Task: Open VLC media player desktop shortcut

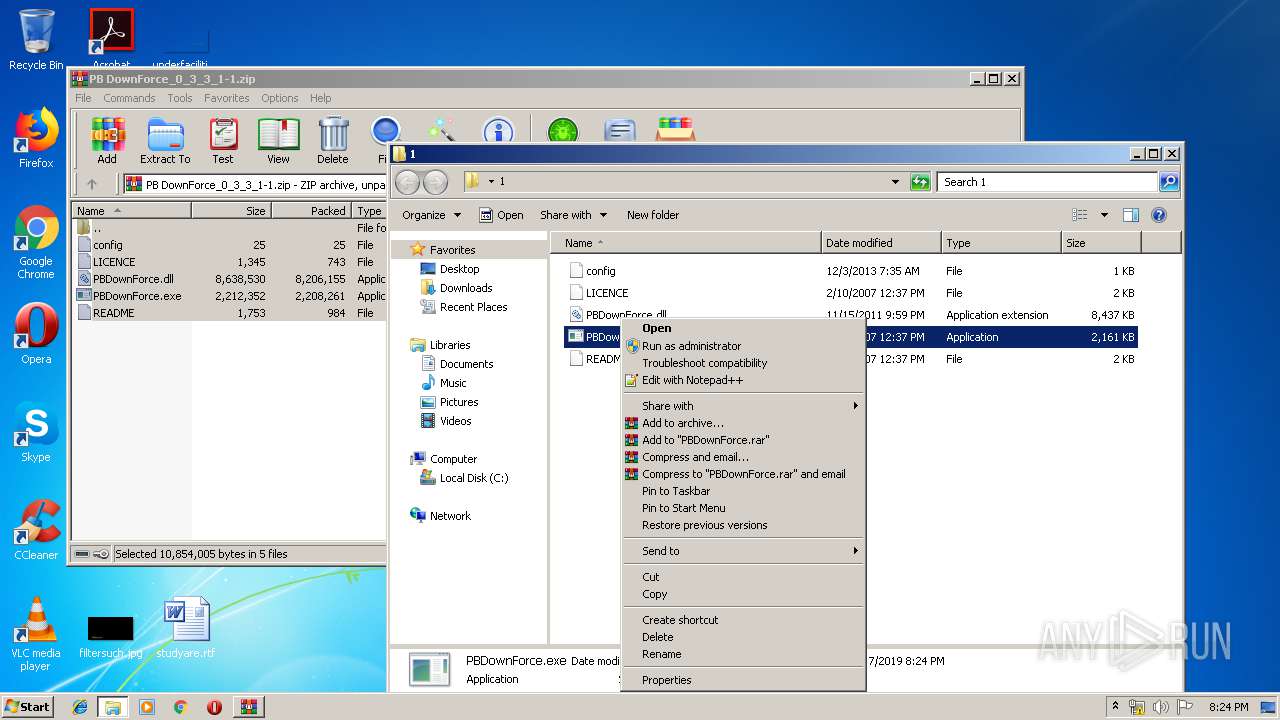Action: coord(36,634)
